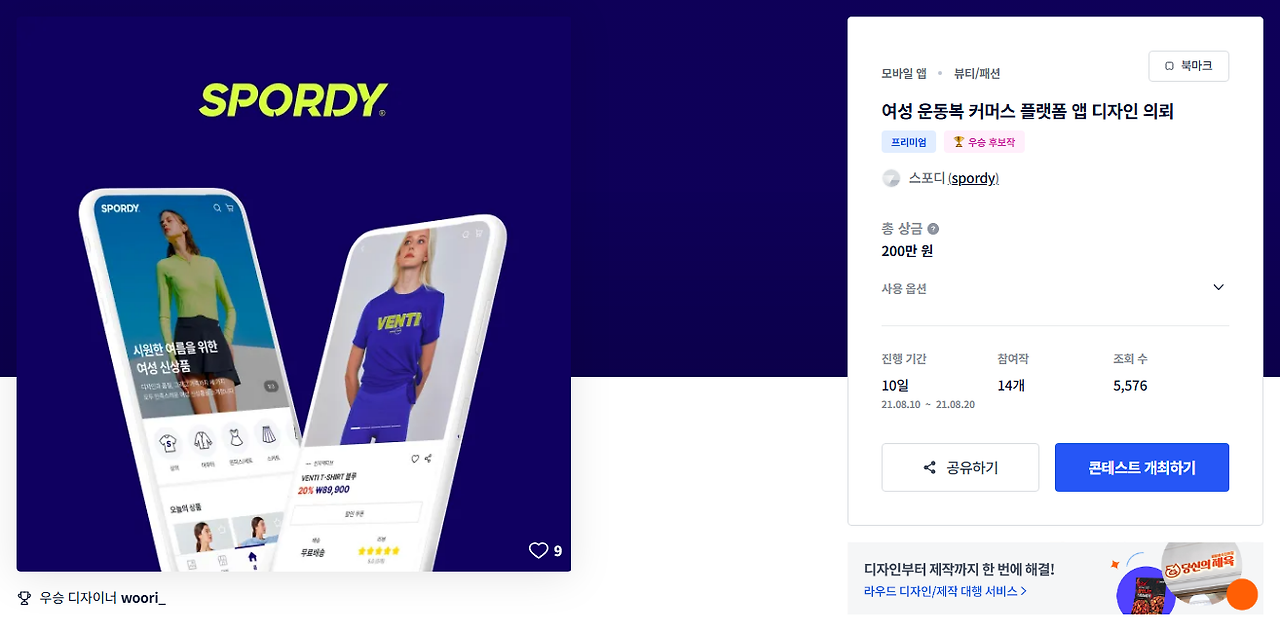Click the help icon next to 총 상금
Screen dimensions: 1280x632
[x=933, y=228]
